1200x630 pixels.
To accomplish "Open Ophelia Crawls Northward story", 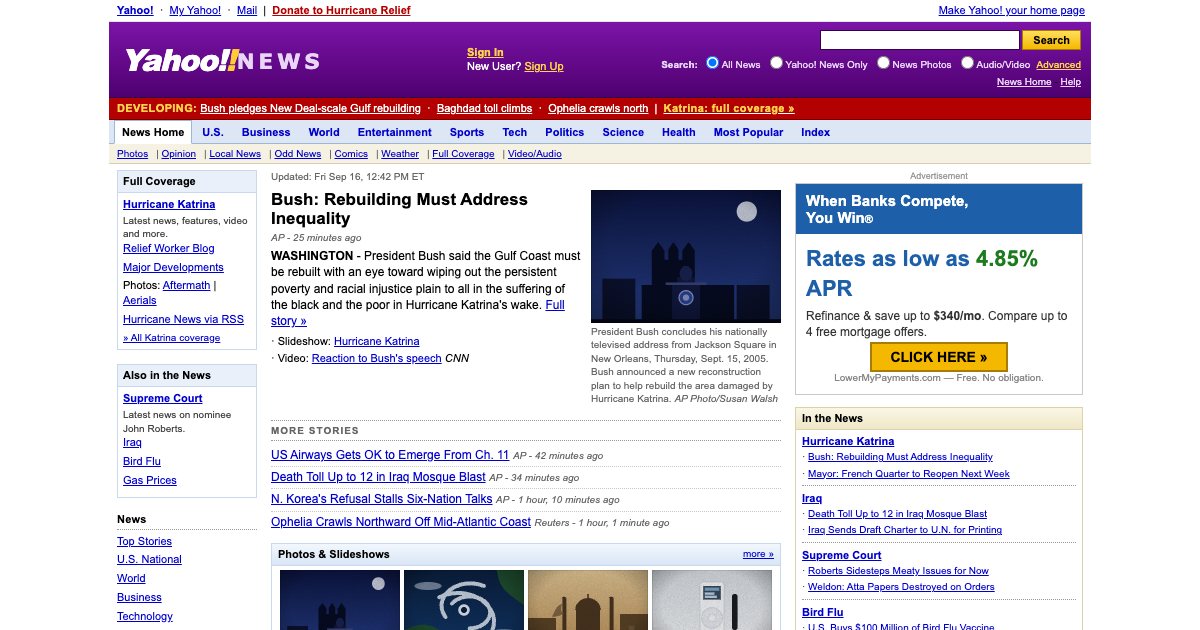I will tap(401, 522).
